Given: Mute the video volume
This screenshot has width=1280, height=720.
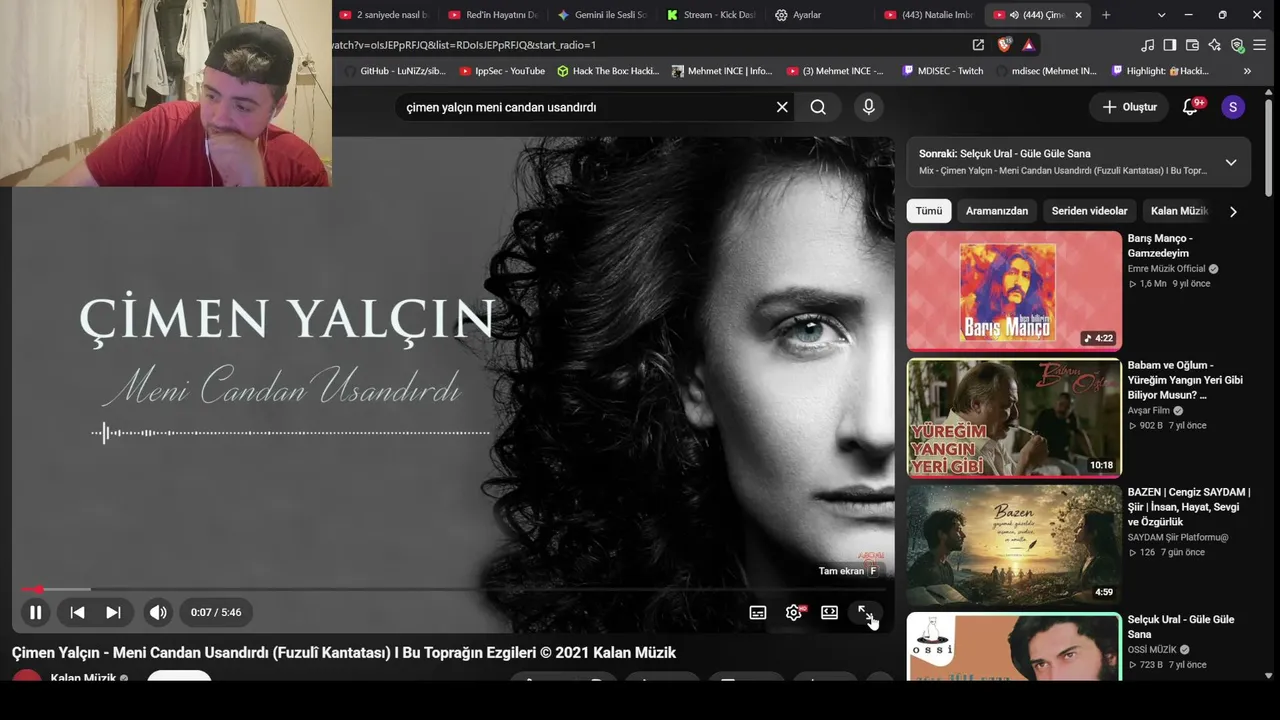Looking at the screenshot, I should pos(158,612).
